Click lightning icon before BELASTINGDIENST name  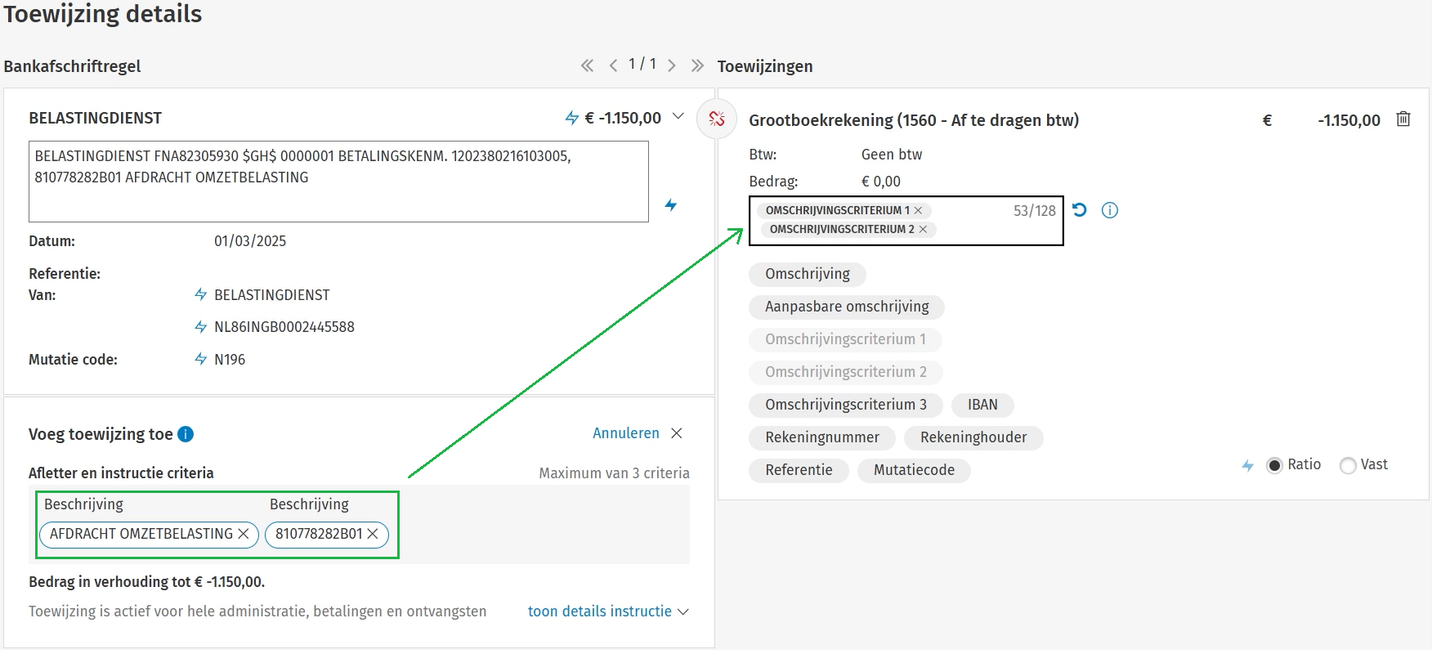pyautogui.click(x=201, y=295)
